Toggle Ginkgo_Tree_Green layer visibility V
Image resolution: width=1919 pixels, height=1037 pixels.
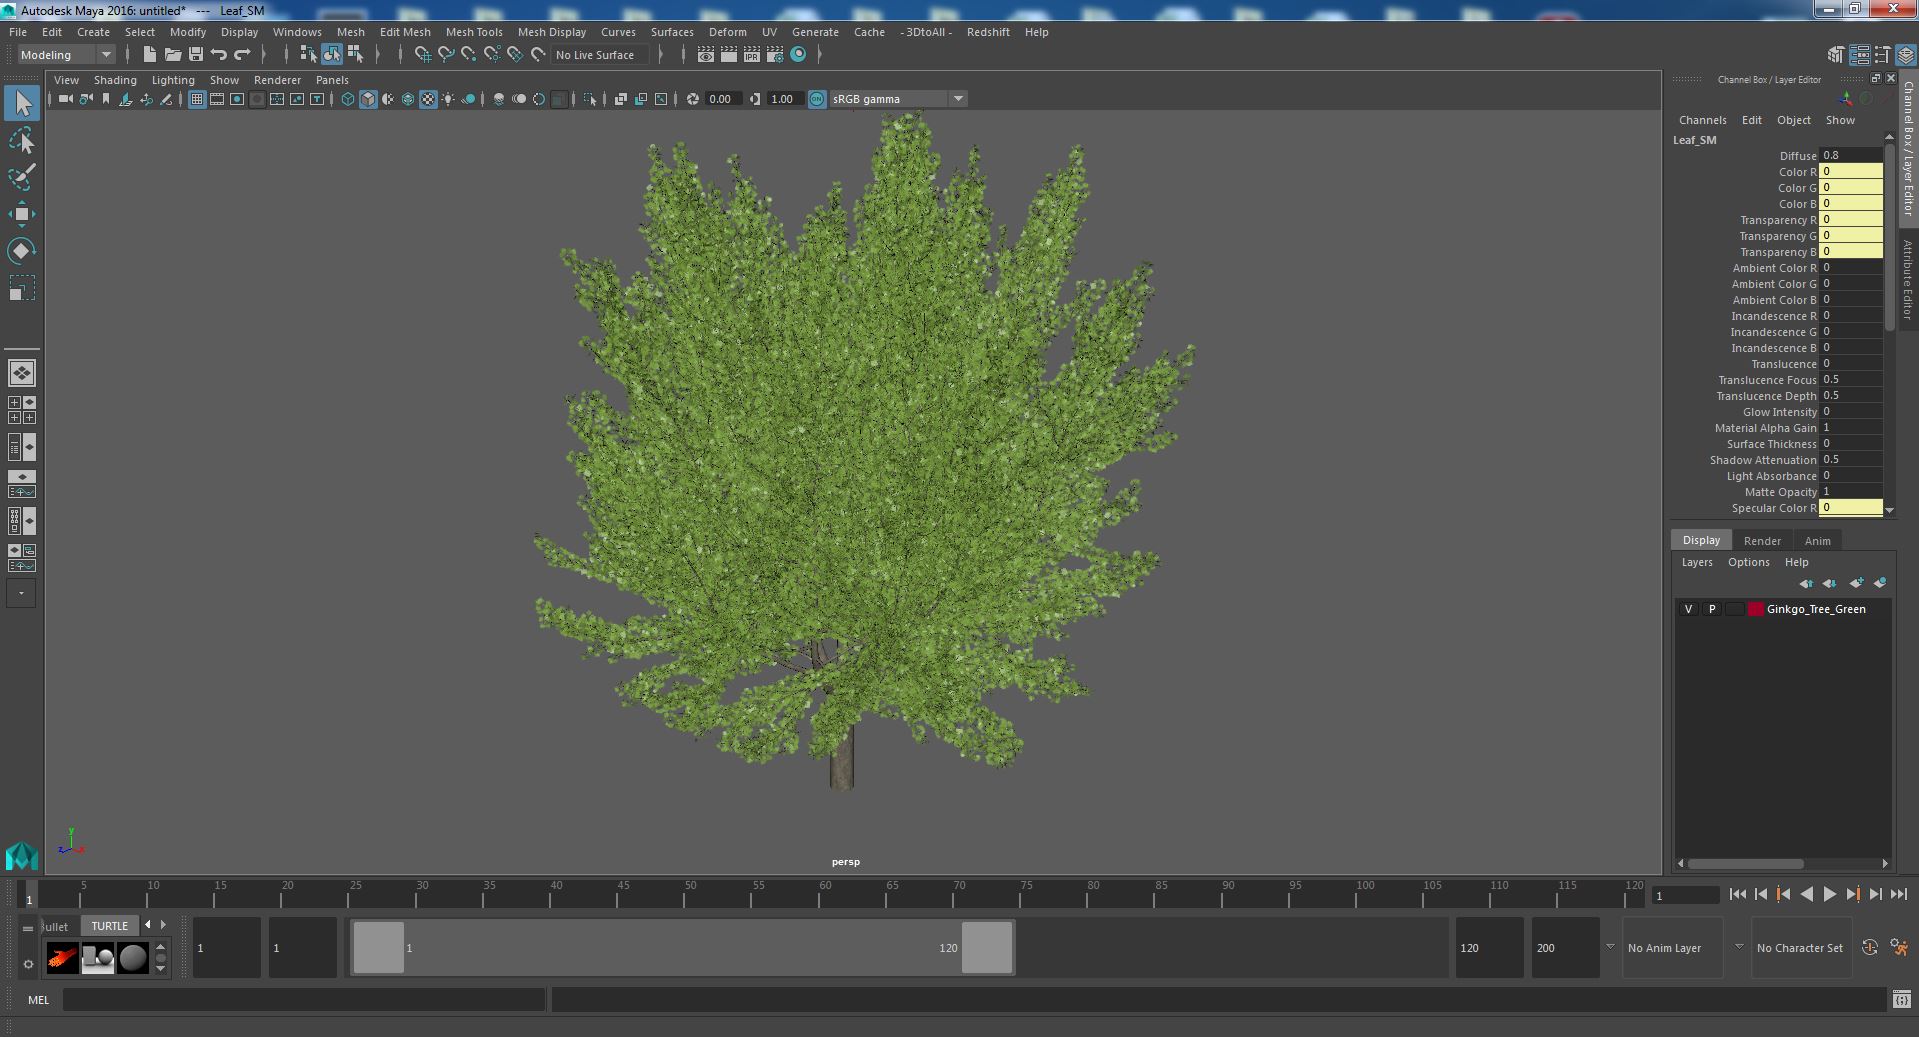(1689, 609)
